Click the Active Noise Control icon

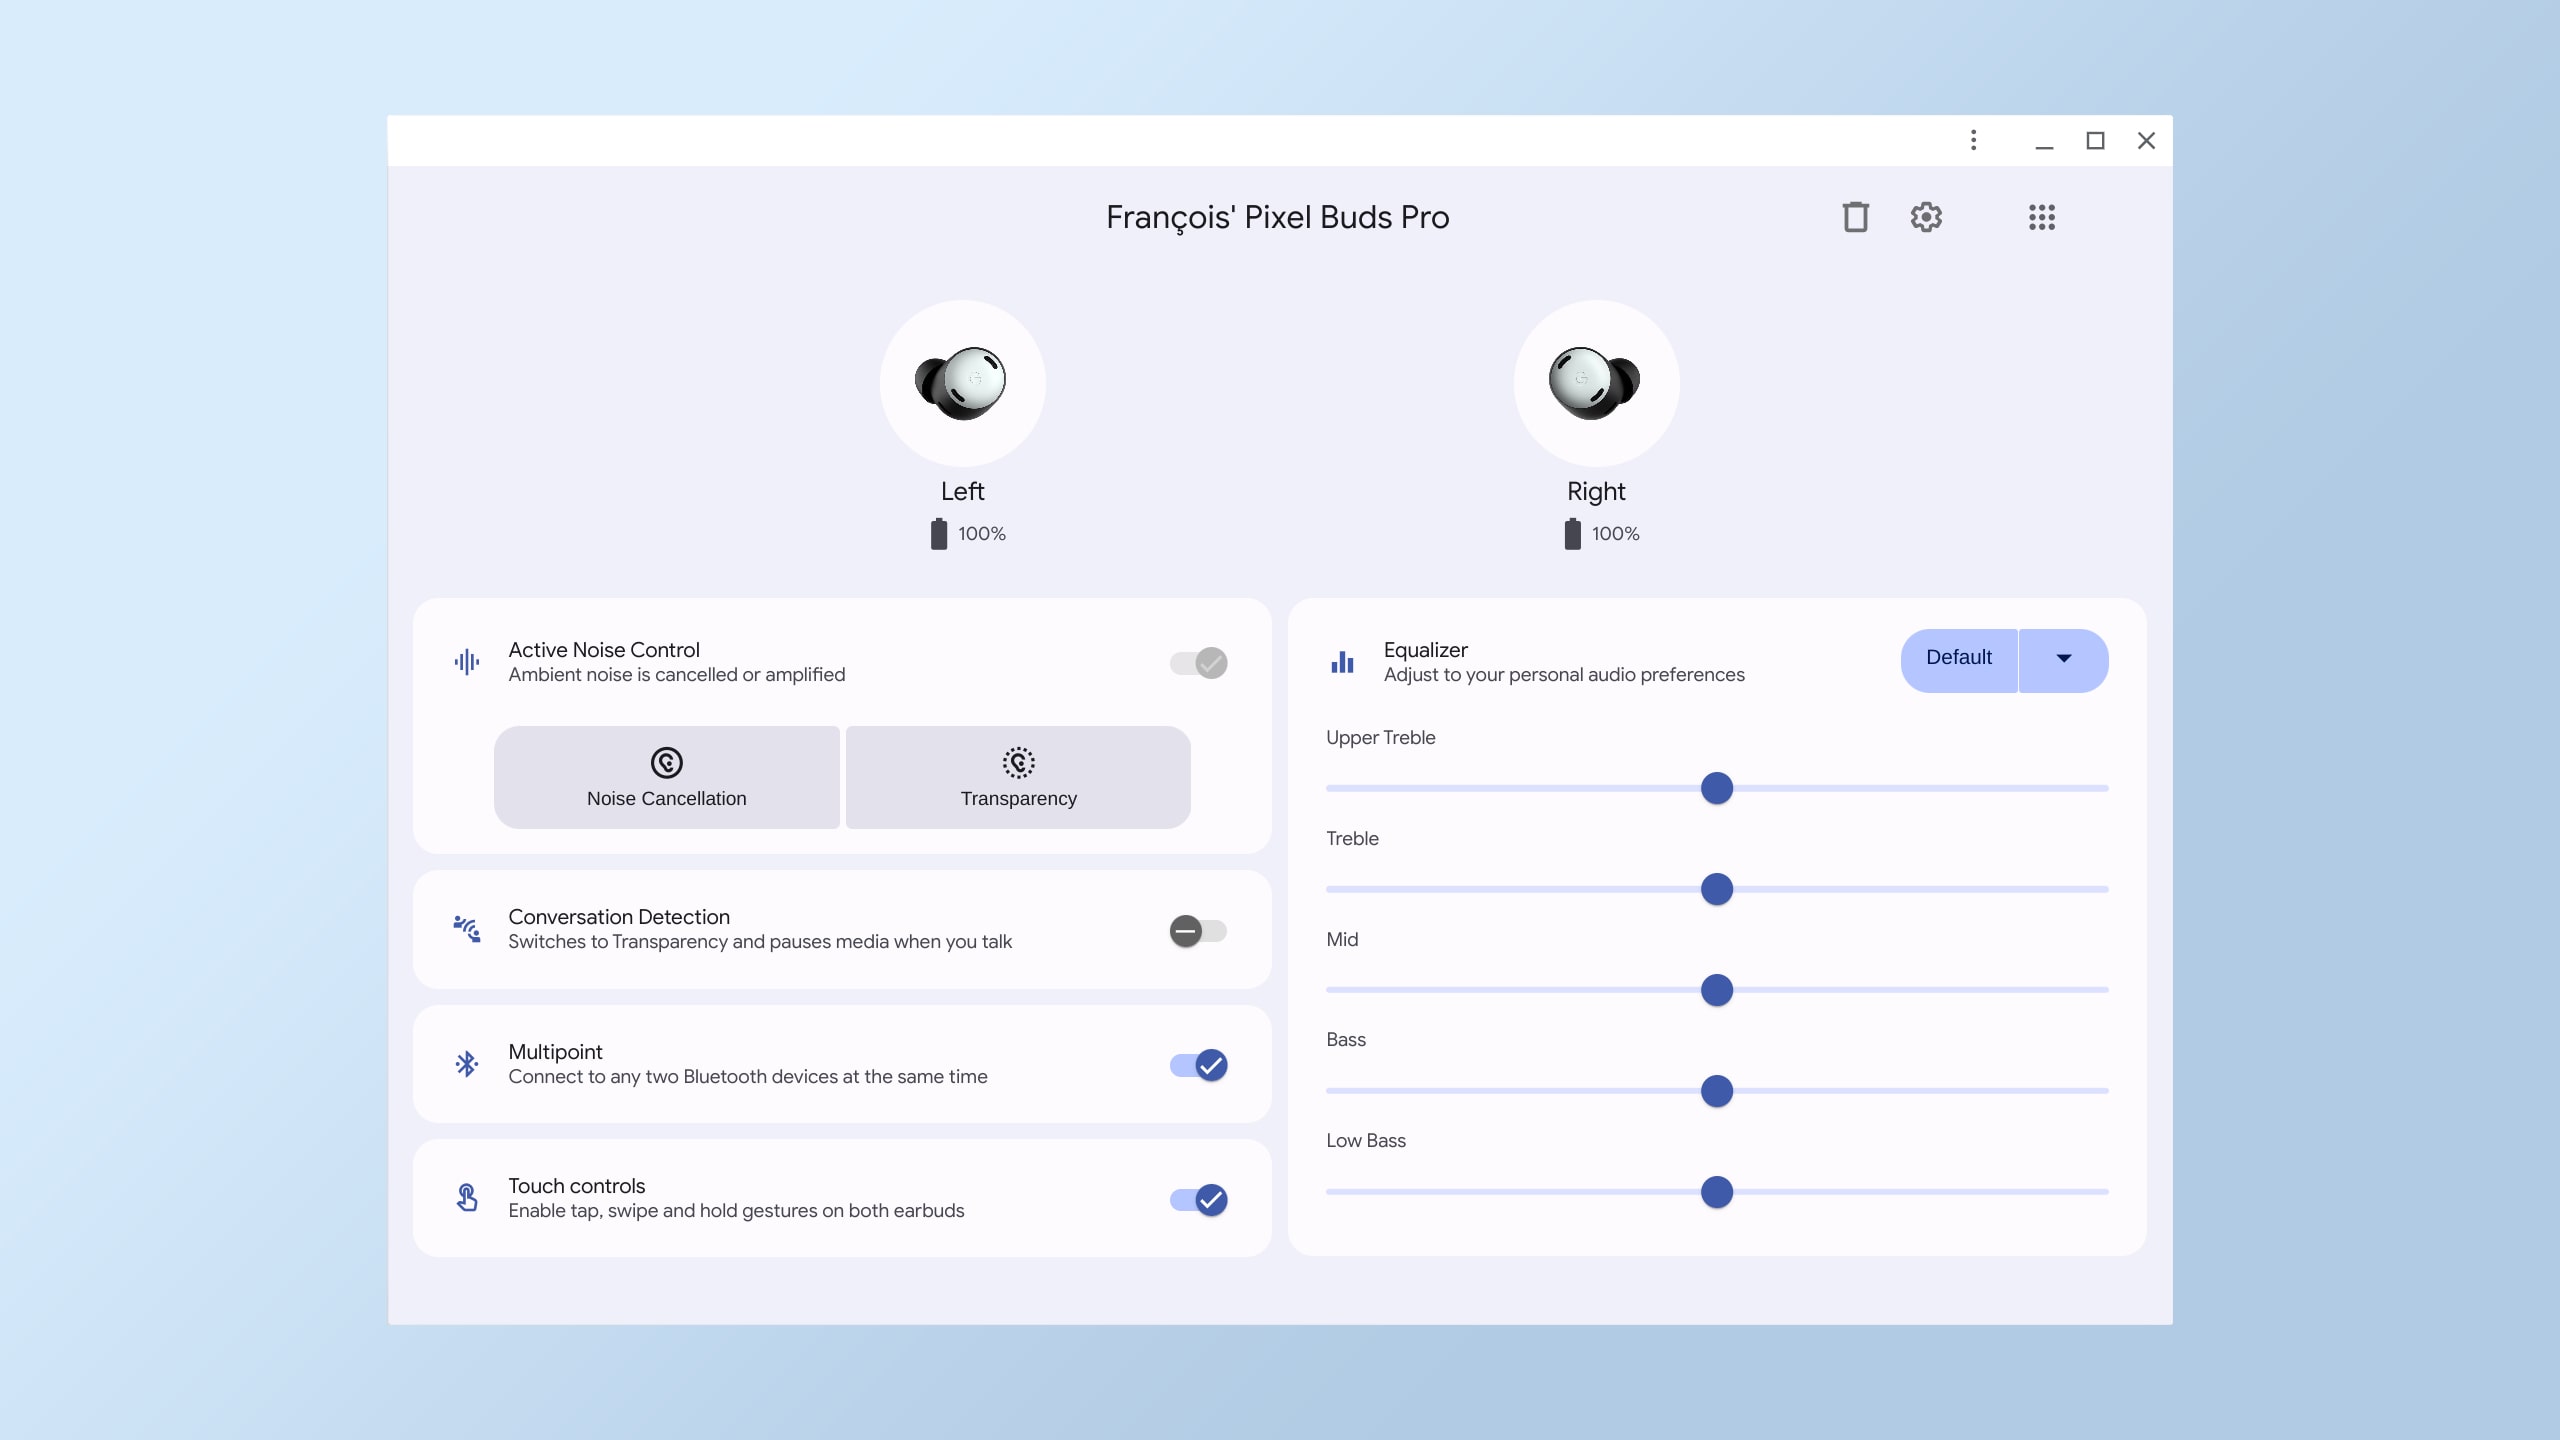(464, 661)
